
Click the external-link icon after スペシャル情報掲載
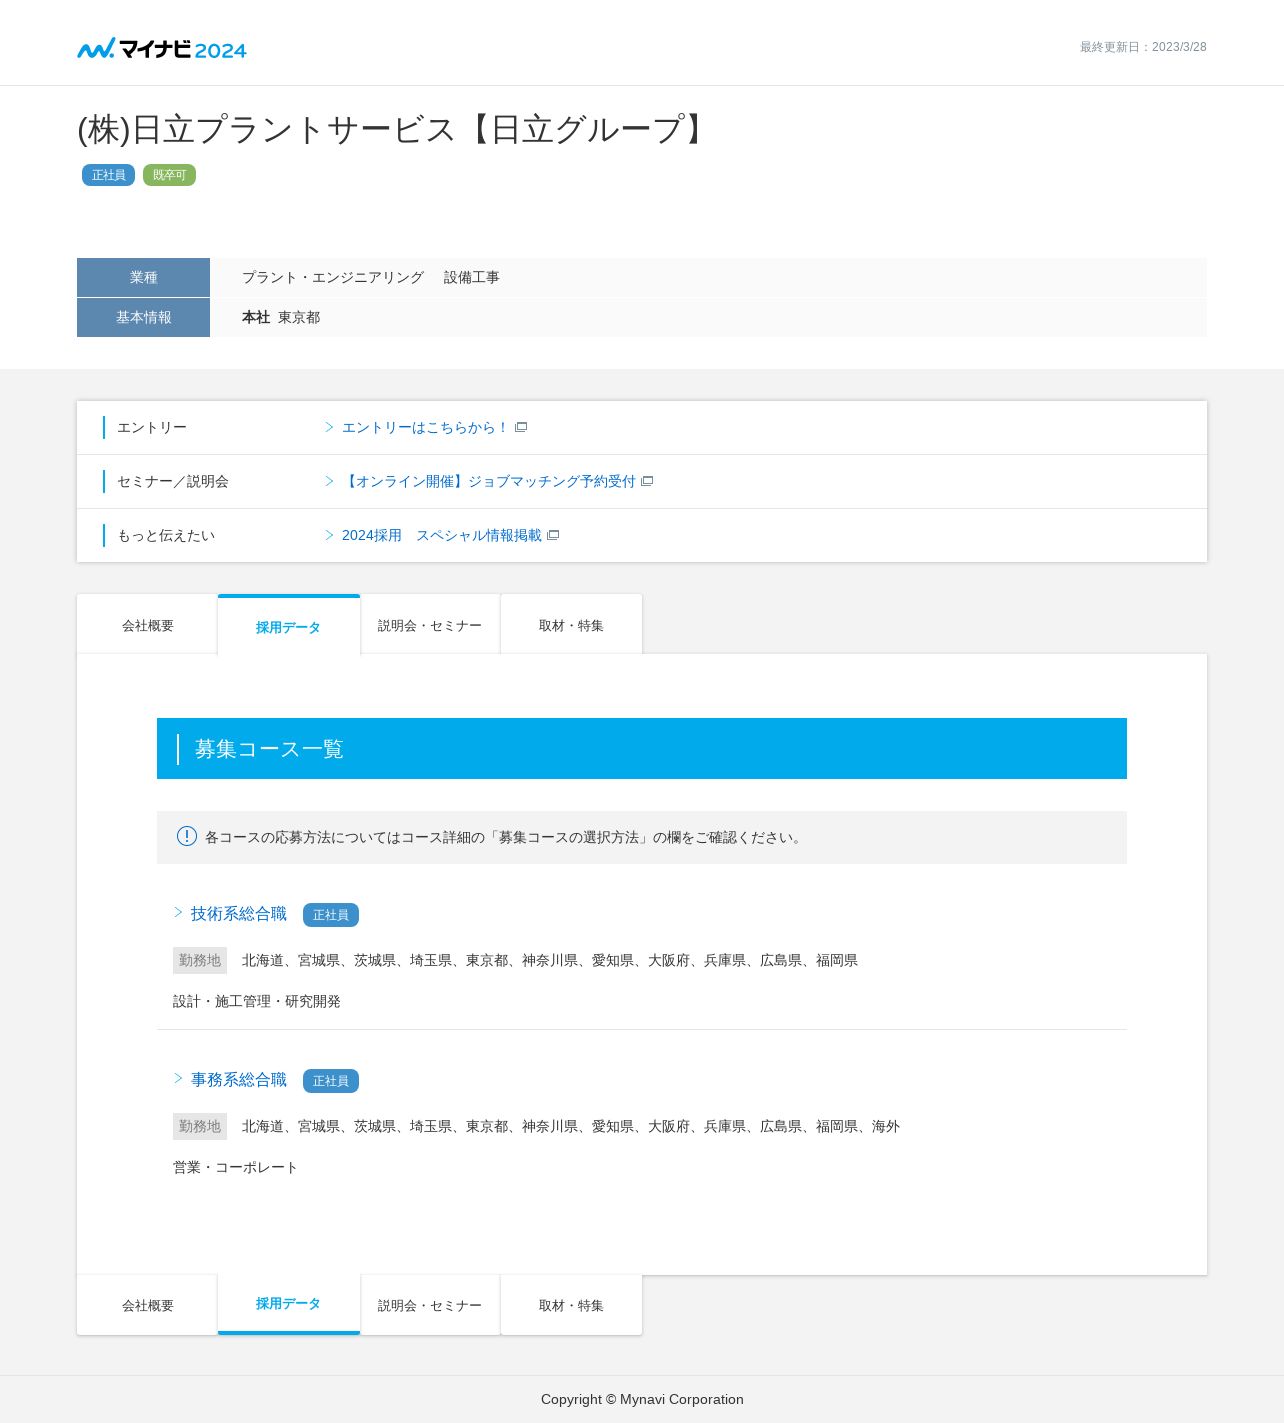coord(553,536)
